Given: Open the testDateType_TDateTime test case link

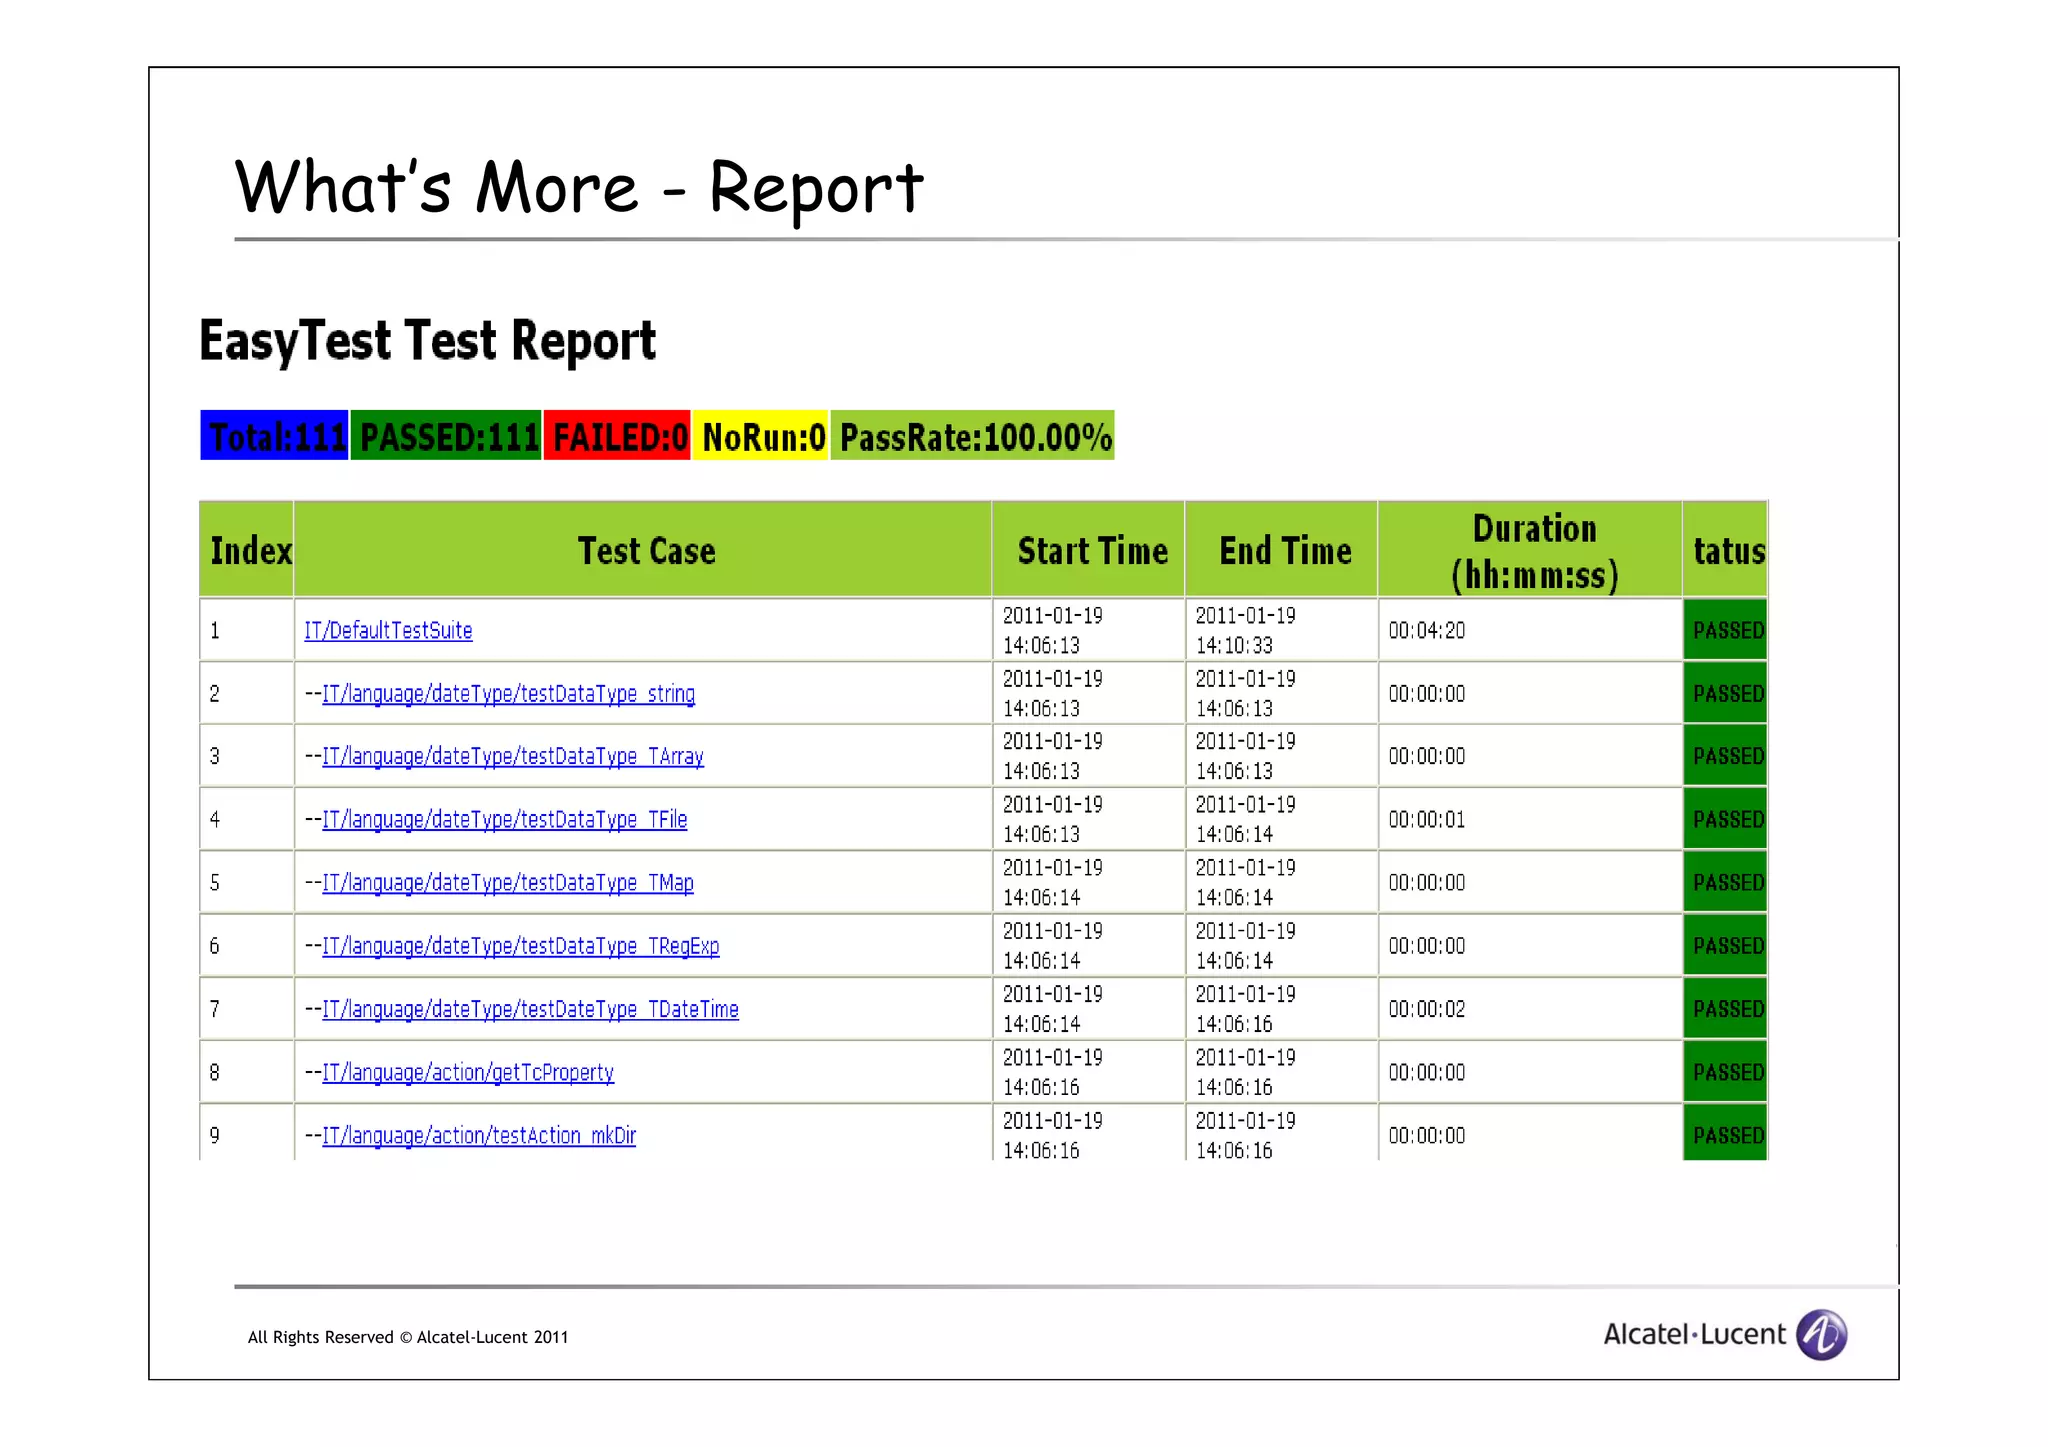Looking at the screenshot, I should coord(530,1008).
